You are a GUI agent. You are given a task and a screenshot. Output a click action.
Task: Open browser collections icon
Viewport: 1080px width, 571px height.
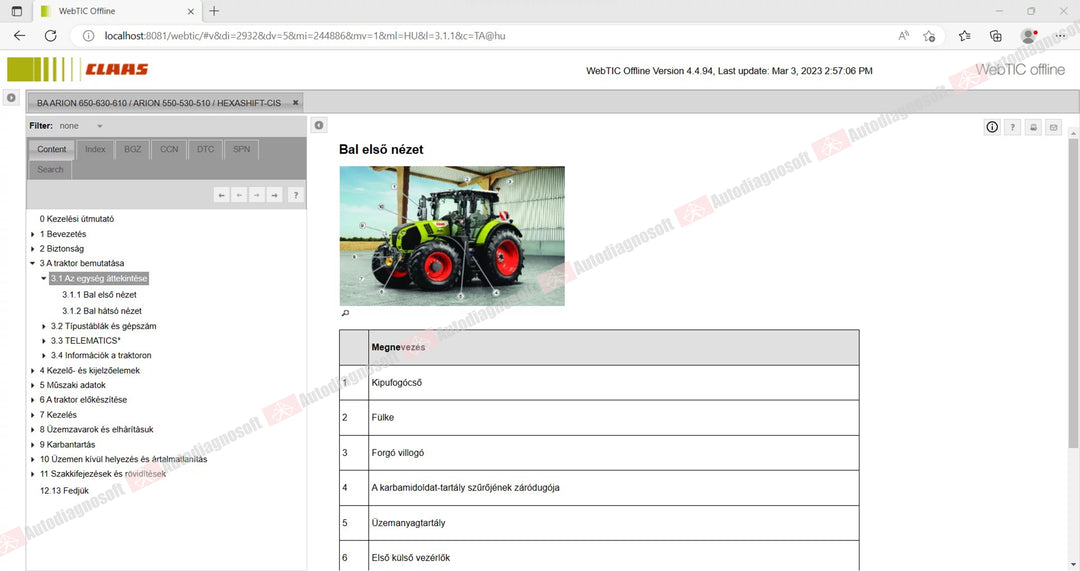pos(995,36)
